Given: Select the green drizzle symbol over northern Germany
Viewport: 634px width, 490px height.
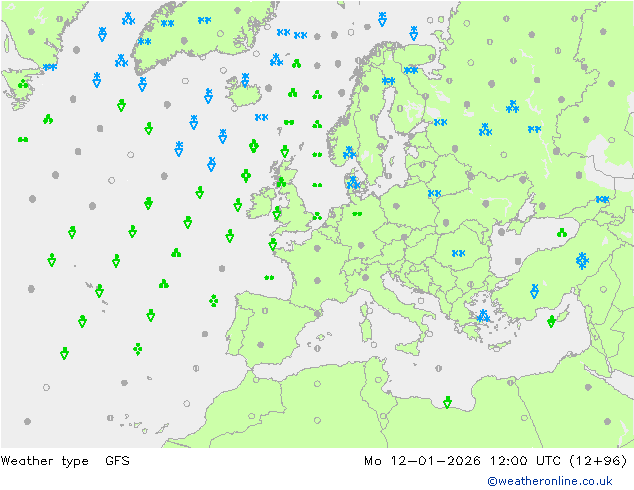Looking at the screenshot, I should (x=357, y=213).
